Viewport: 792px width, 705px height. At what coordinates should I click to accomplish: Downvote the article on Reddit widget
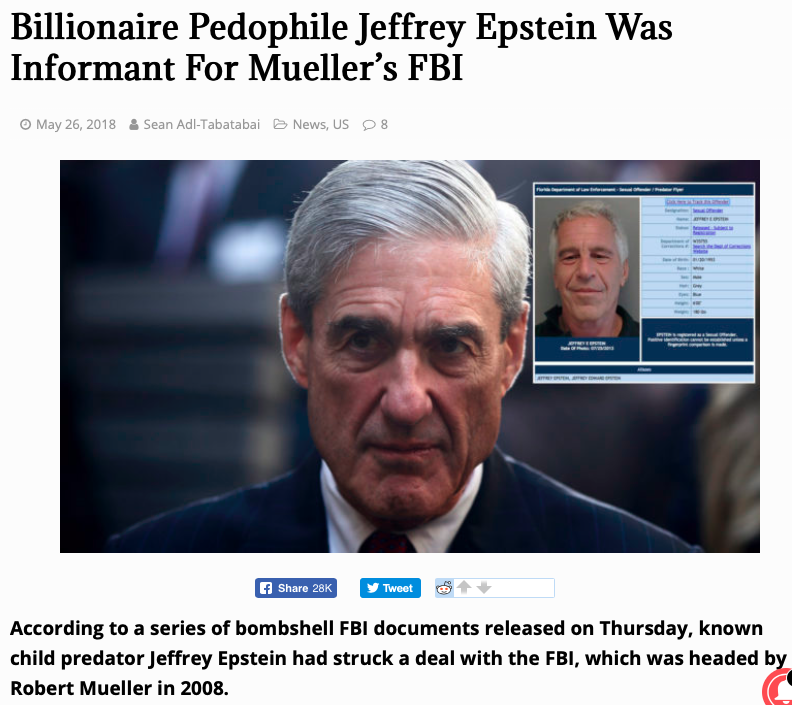(484, 587)
